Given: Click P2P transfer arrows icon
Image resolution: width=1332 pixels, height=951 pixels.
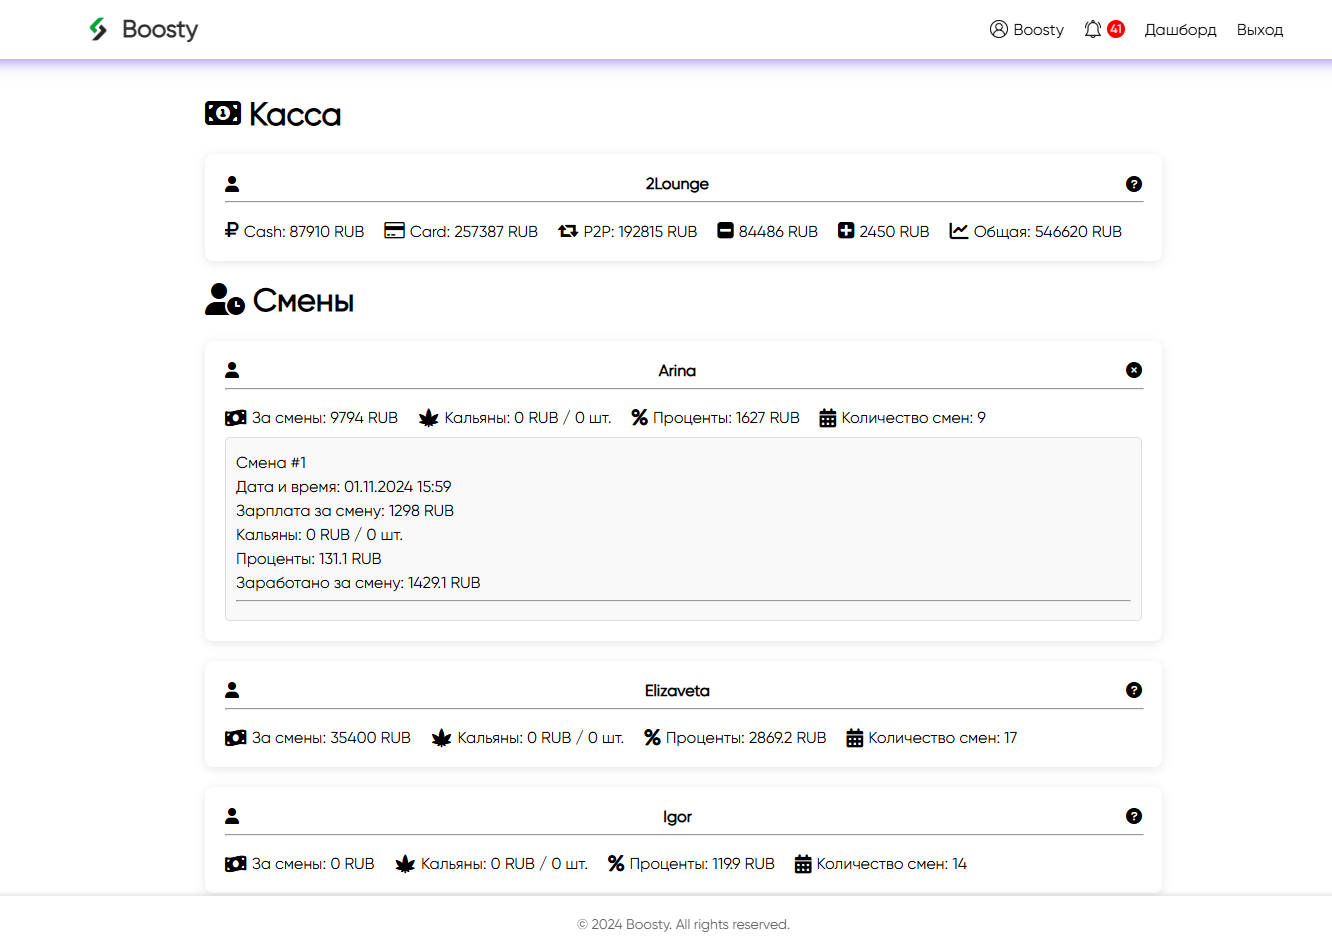Looking at the screenshot, I should pos(568,231).
